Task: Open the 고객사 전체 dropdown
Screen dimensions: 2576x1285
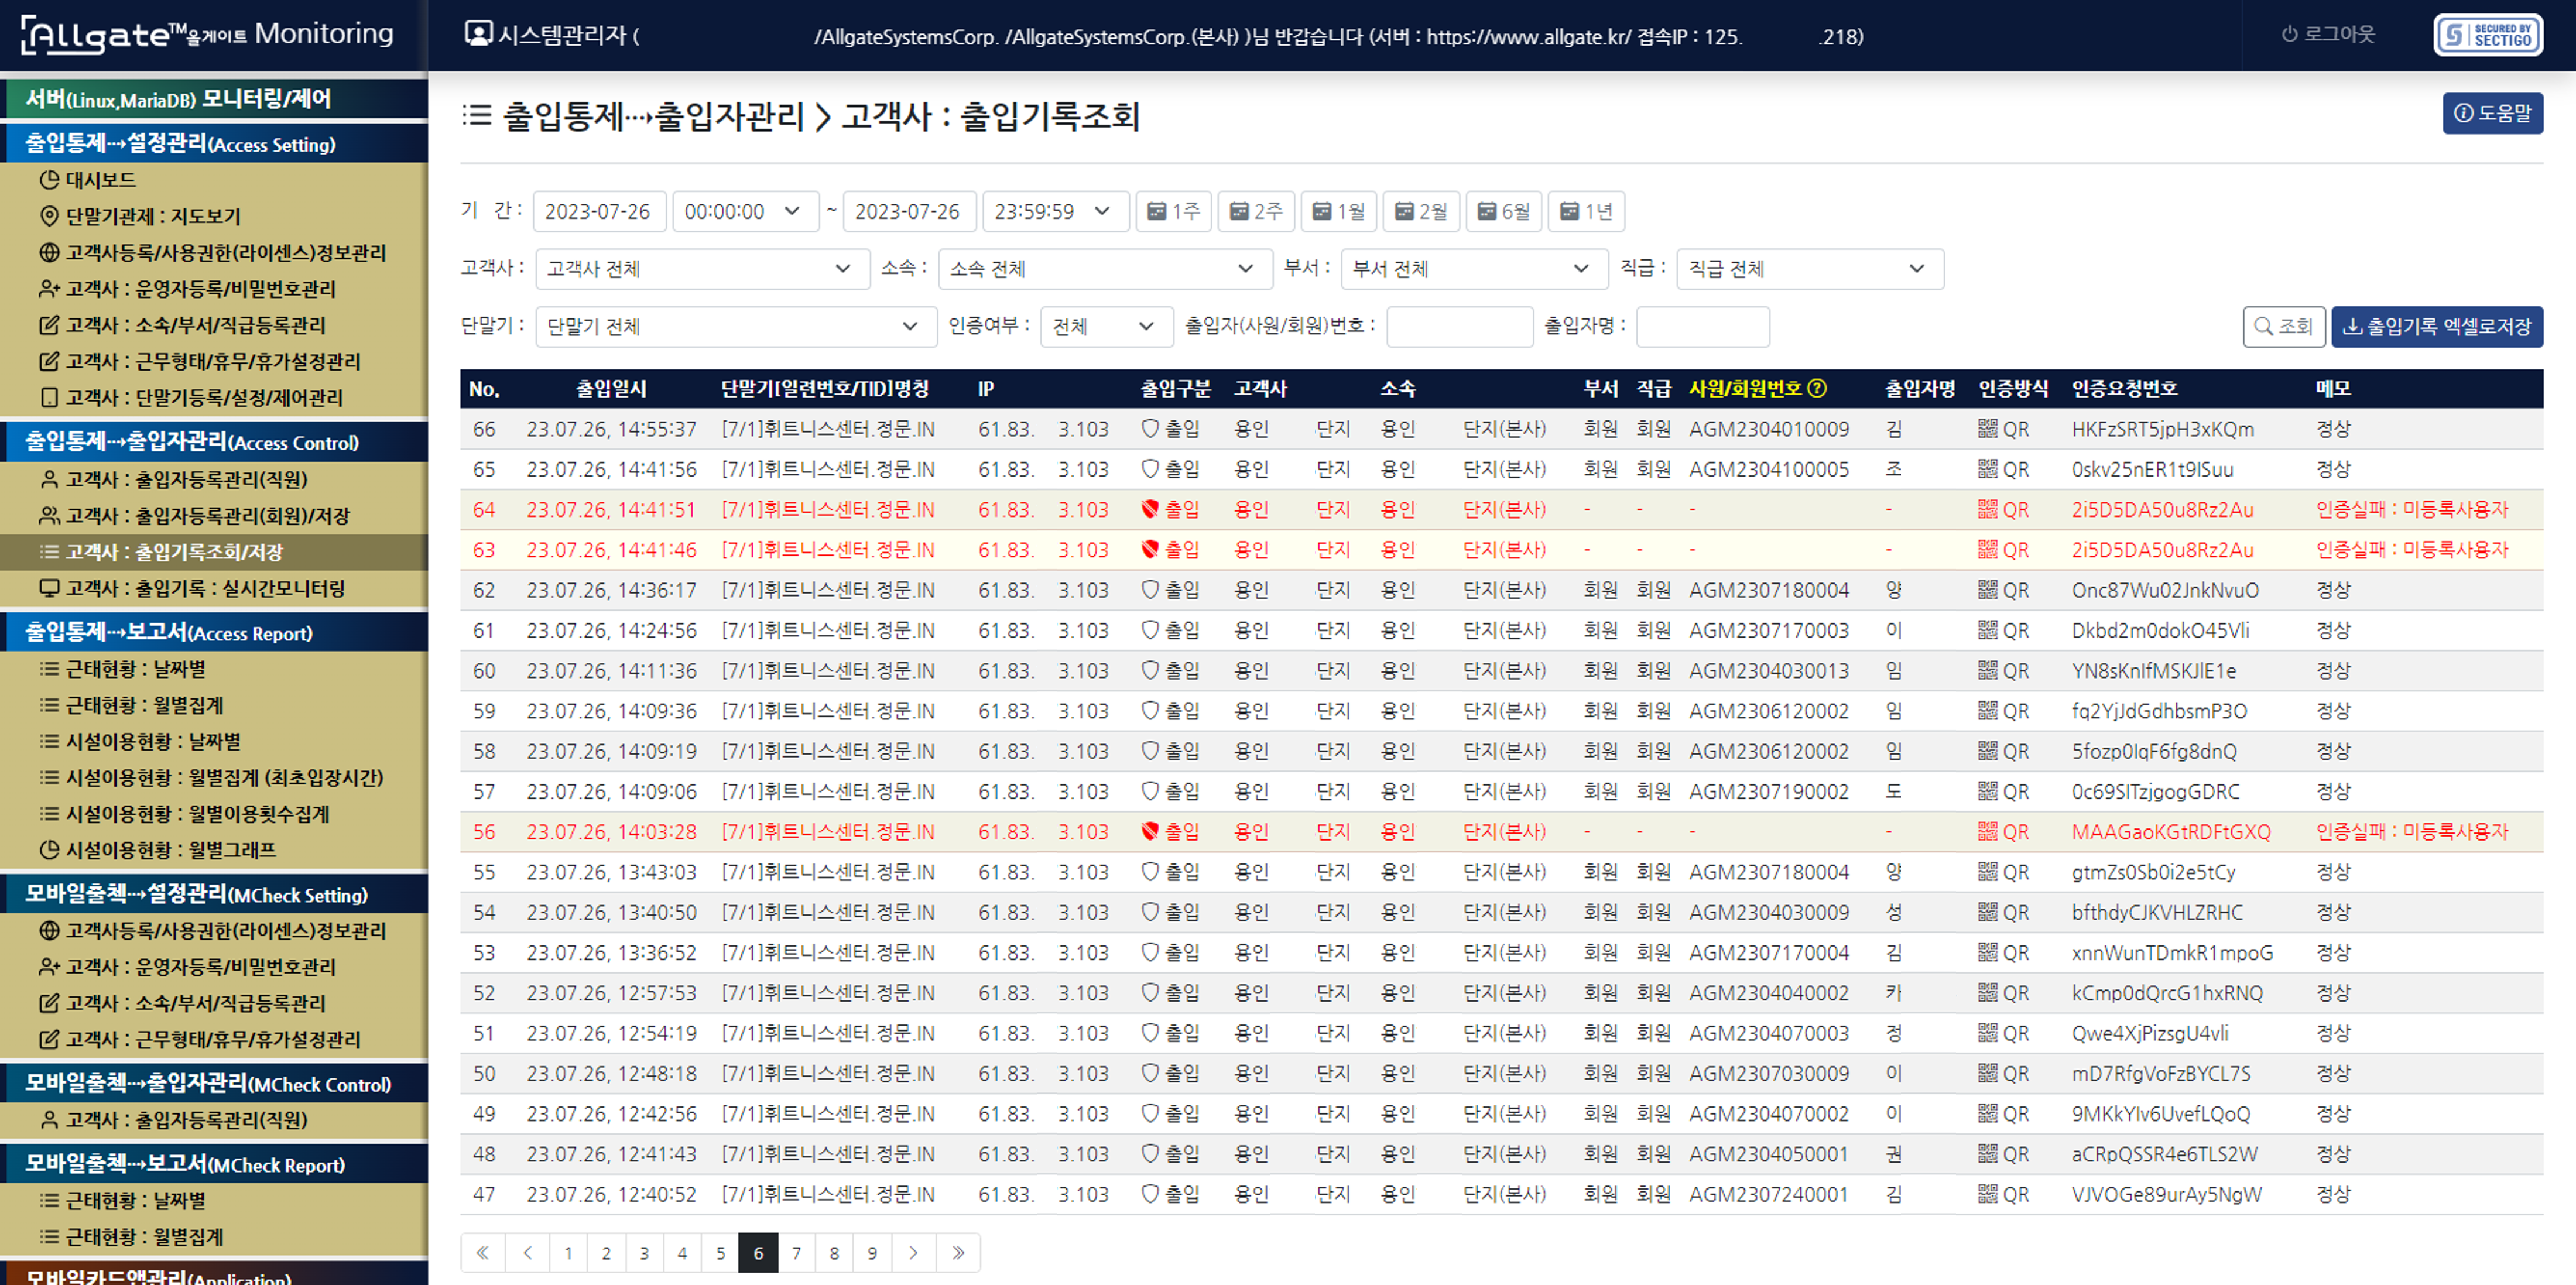Action: tap(702, 269)
